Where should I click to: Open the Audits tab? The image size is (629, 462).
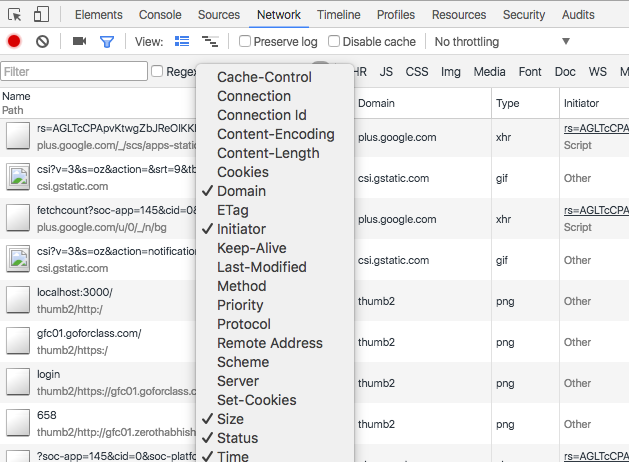tap(578, 15)
